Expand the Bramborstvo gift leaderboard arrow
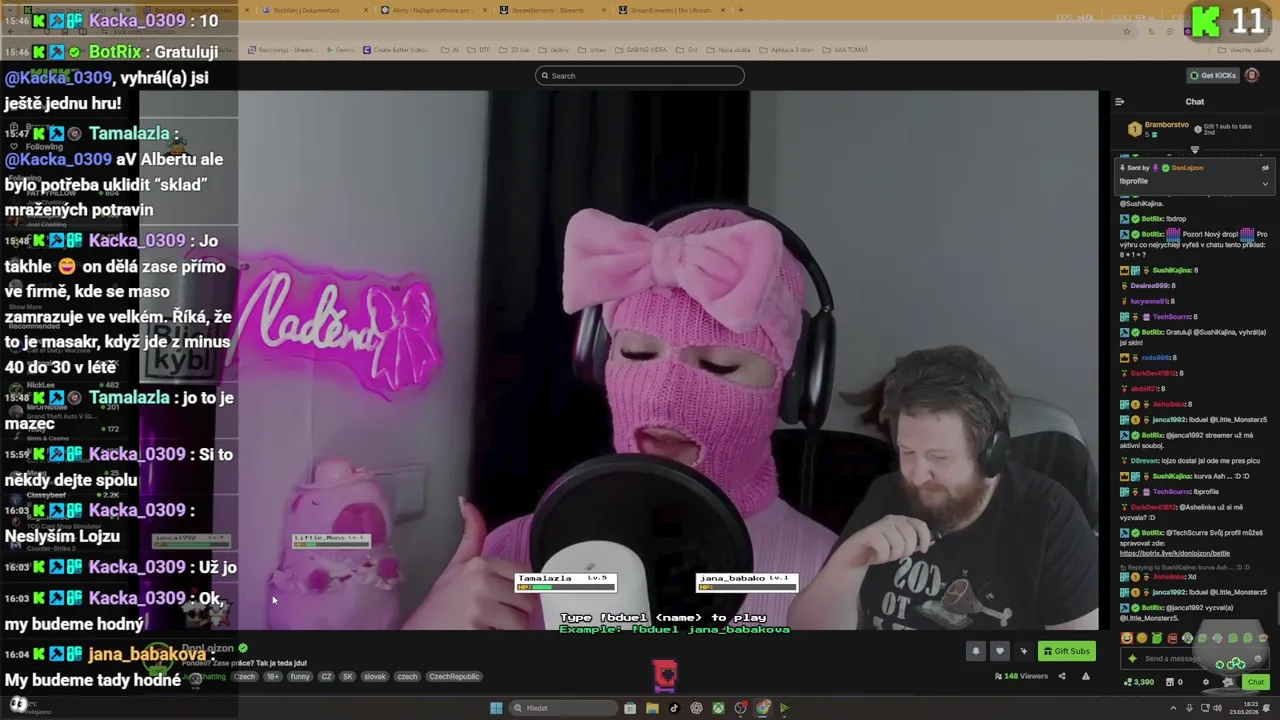This screenshot has width=1280, height=720. tap(1194, 150)
